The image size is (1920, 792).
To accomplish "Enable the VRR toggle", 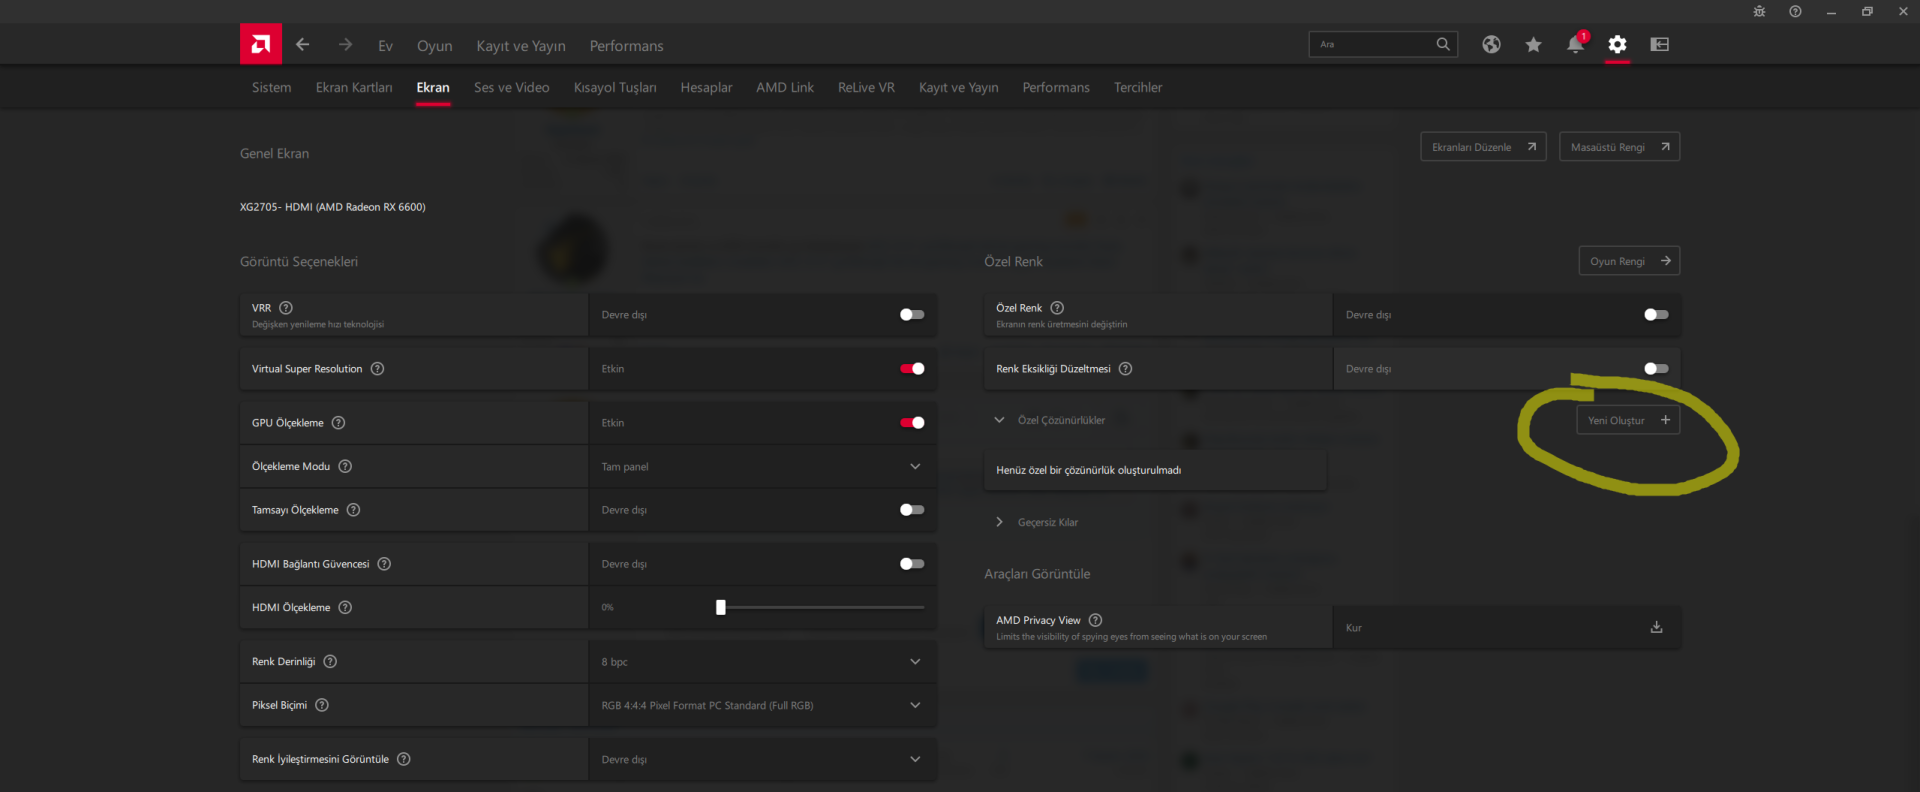I will tap(912, 315).
